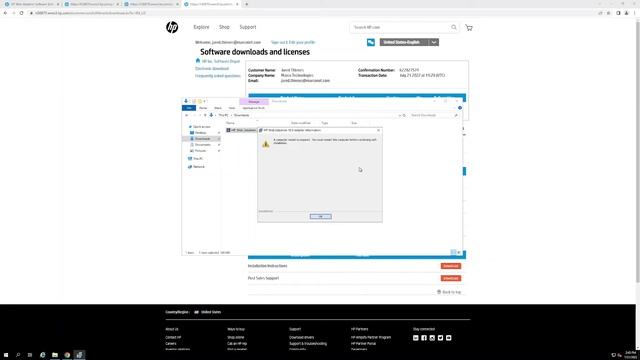Open the Frequently asked questions link

tap(218, 76)
